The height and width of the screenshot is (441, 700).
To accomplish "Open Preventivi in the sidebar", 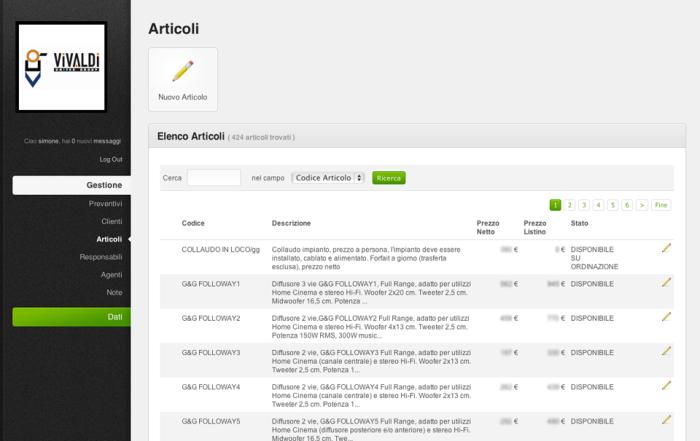I will click(105, 204).
